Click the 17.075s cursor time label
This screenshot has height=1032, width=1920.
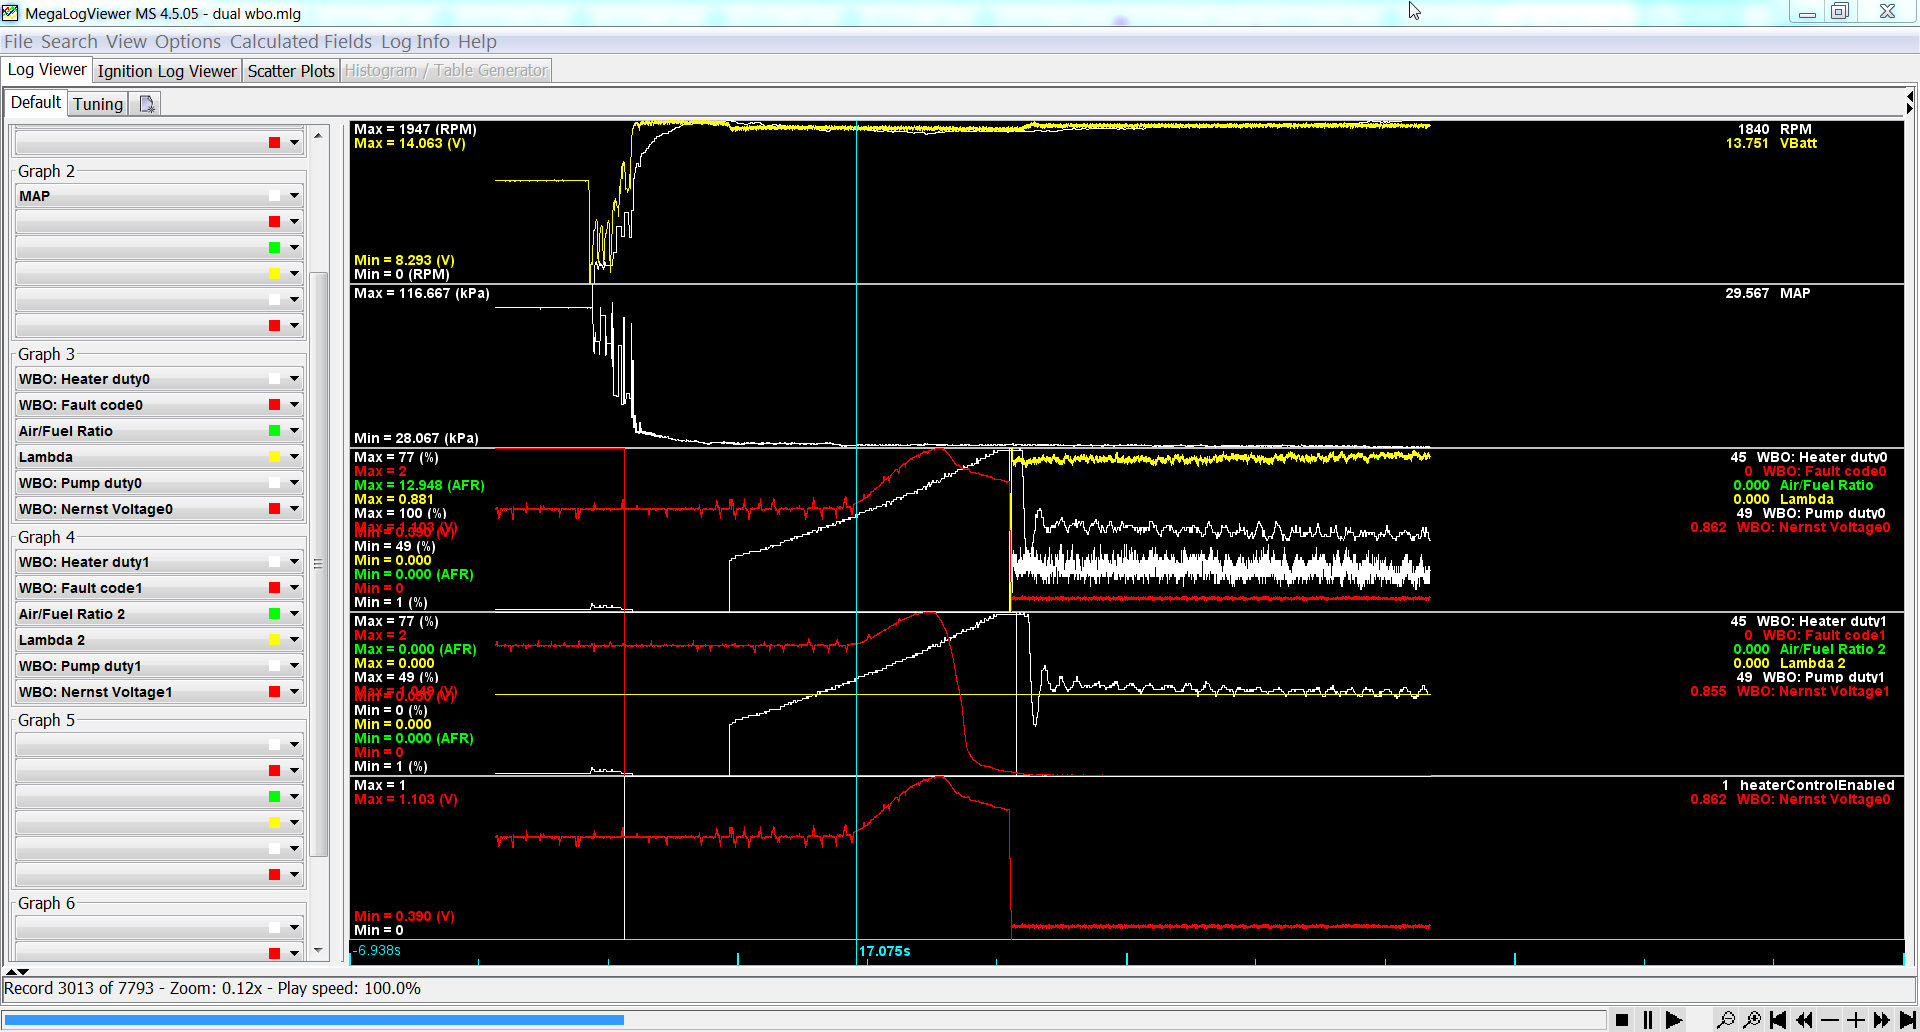[885, 951]
